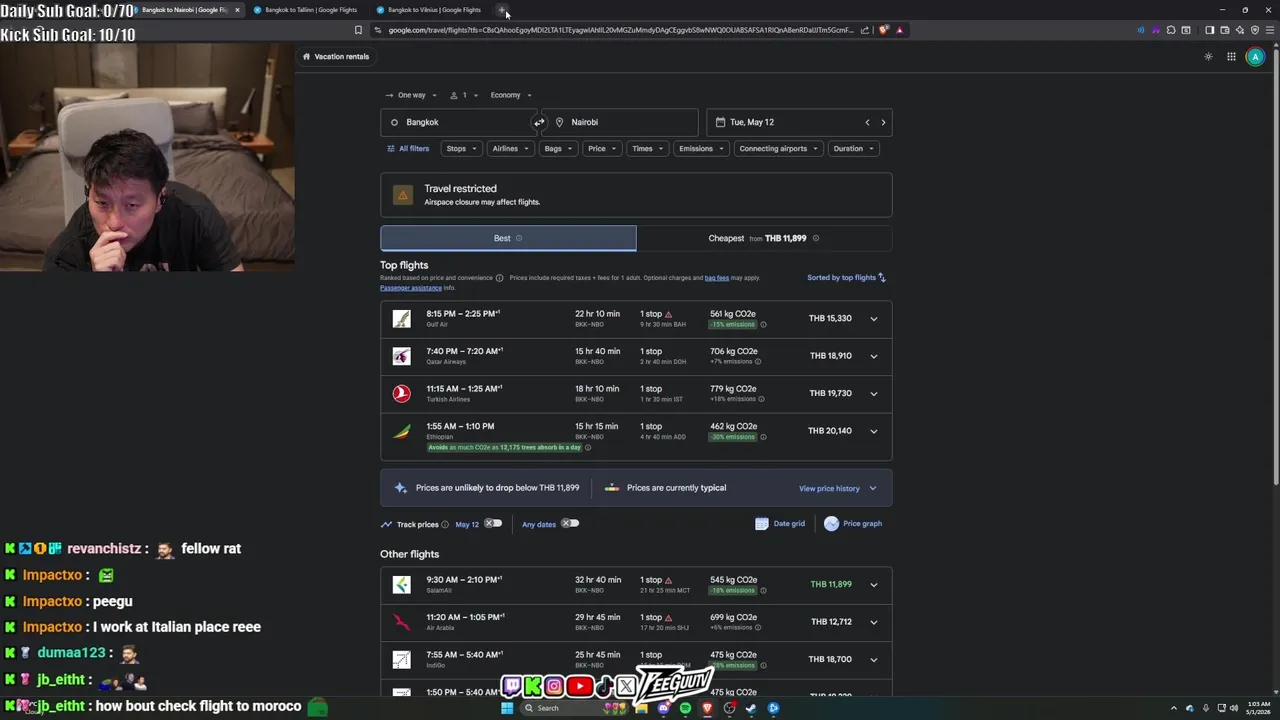
Task: Open One way trip type dropdown
Action: click(411, 95)
